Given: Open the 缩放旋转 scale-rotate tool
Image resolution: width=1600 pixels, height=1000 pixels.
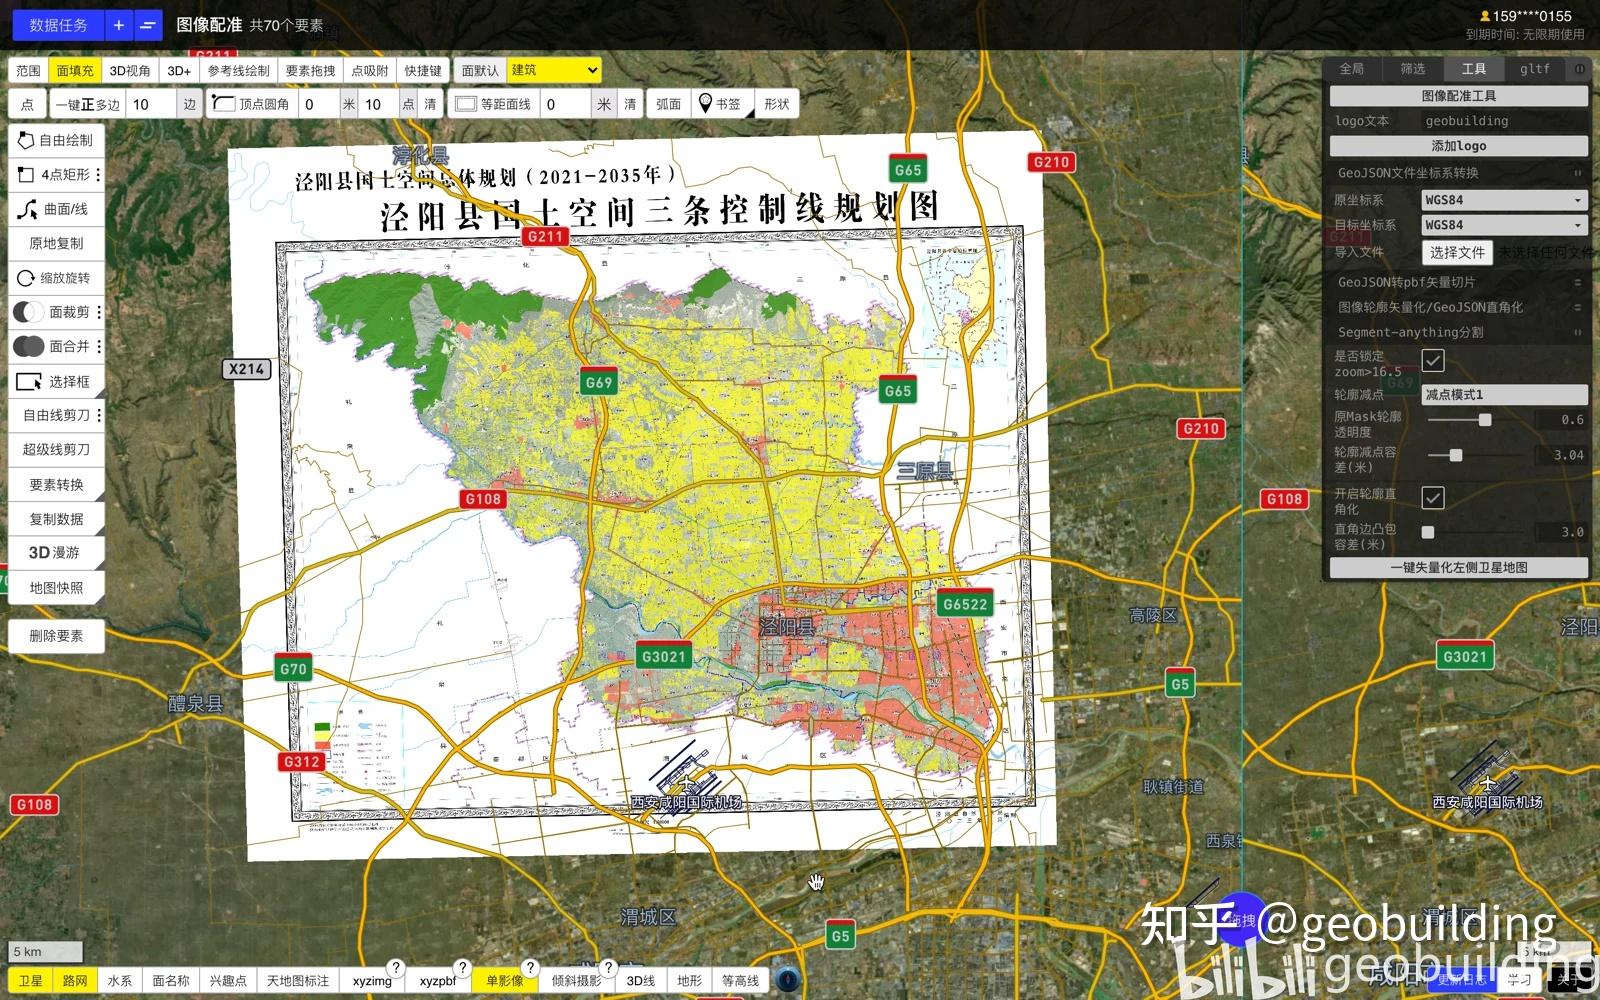Looking at the screenshot, I should 55,278.
